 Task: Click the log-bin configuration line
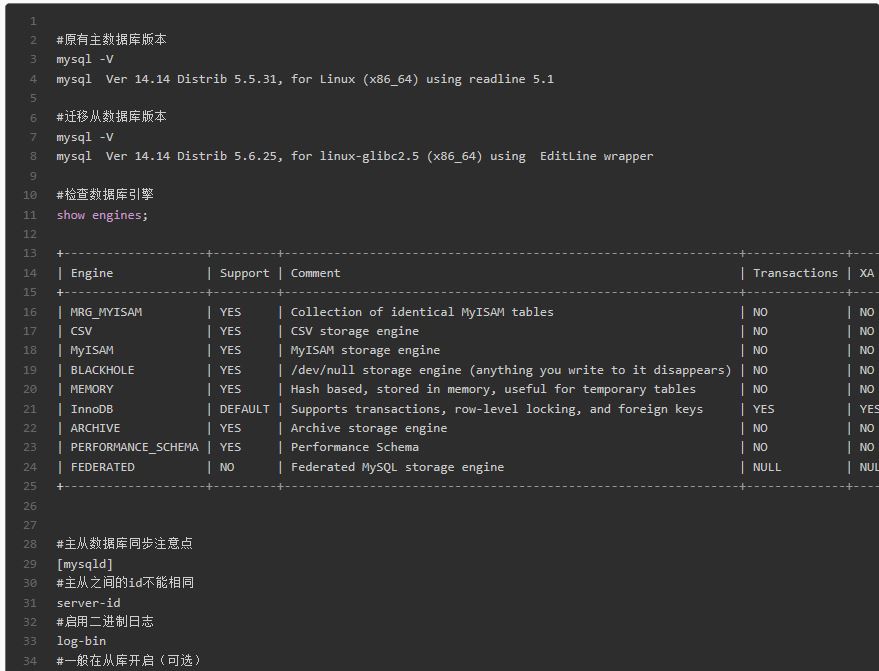[81, 641]
